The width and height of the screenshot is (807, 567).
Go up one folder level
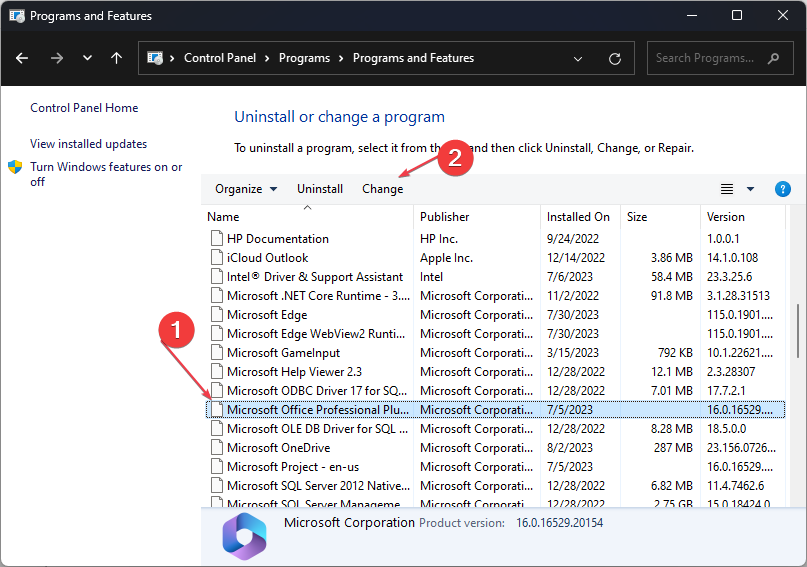[116, 58]
